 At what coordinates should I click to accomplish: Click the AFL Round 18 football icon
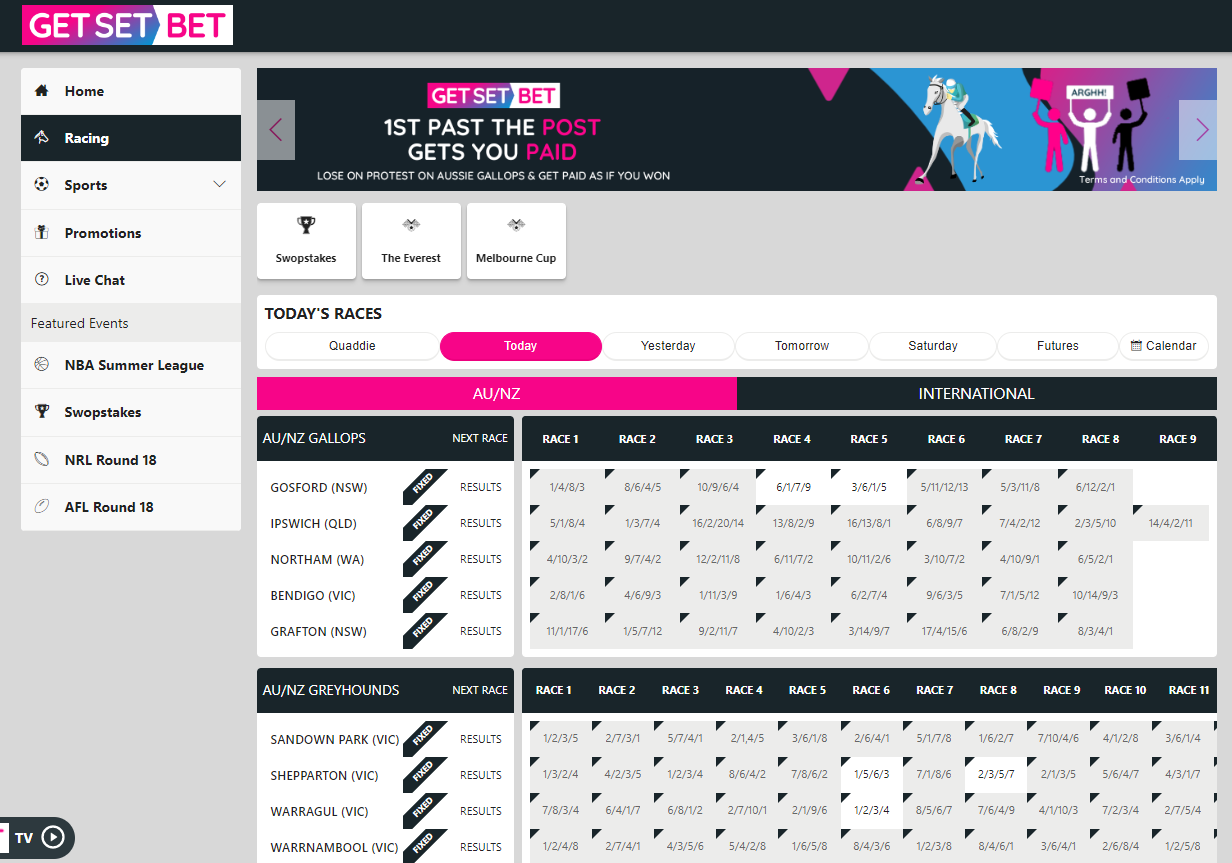[x=41, y=507]
